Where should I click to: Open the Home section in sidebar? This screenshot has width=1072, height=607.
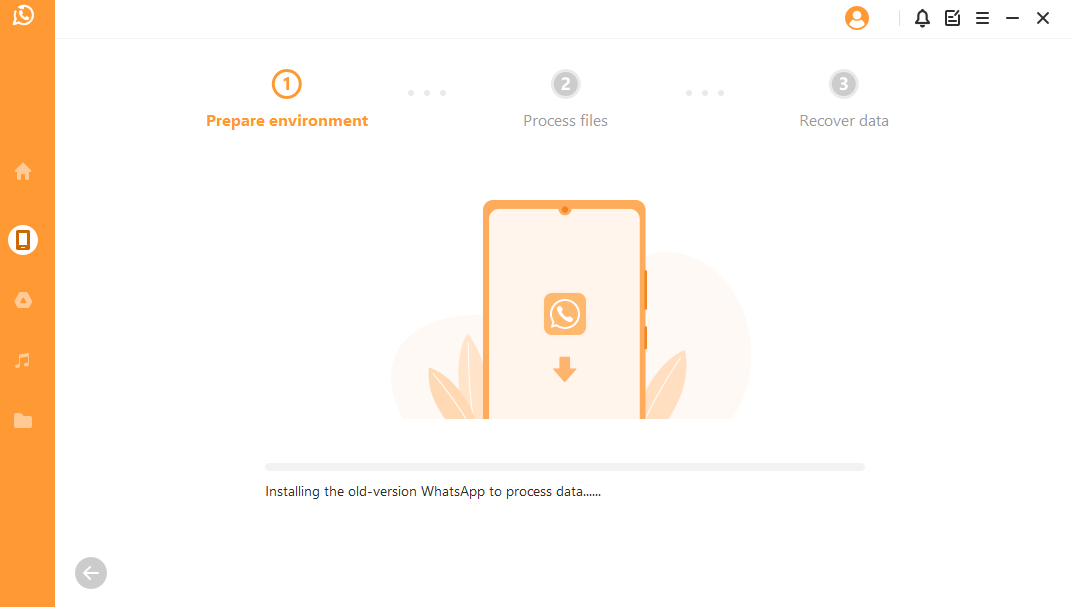coord(23,172)
